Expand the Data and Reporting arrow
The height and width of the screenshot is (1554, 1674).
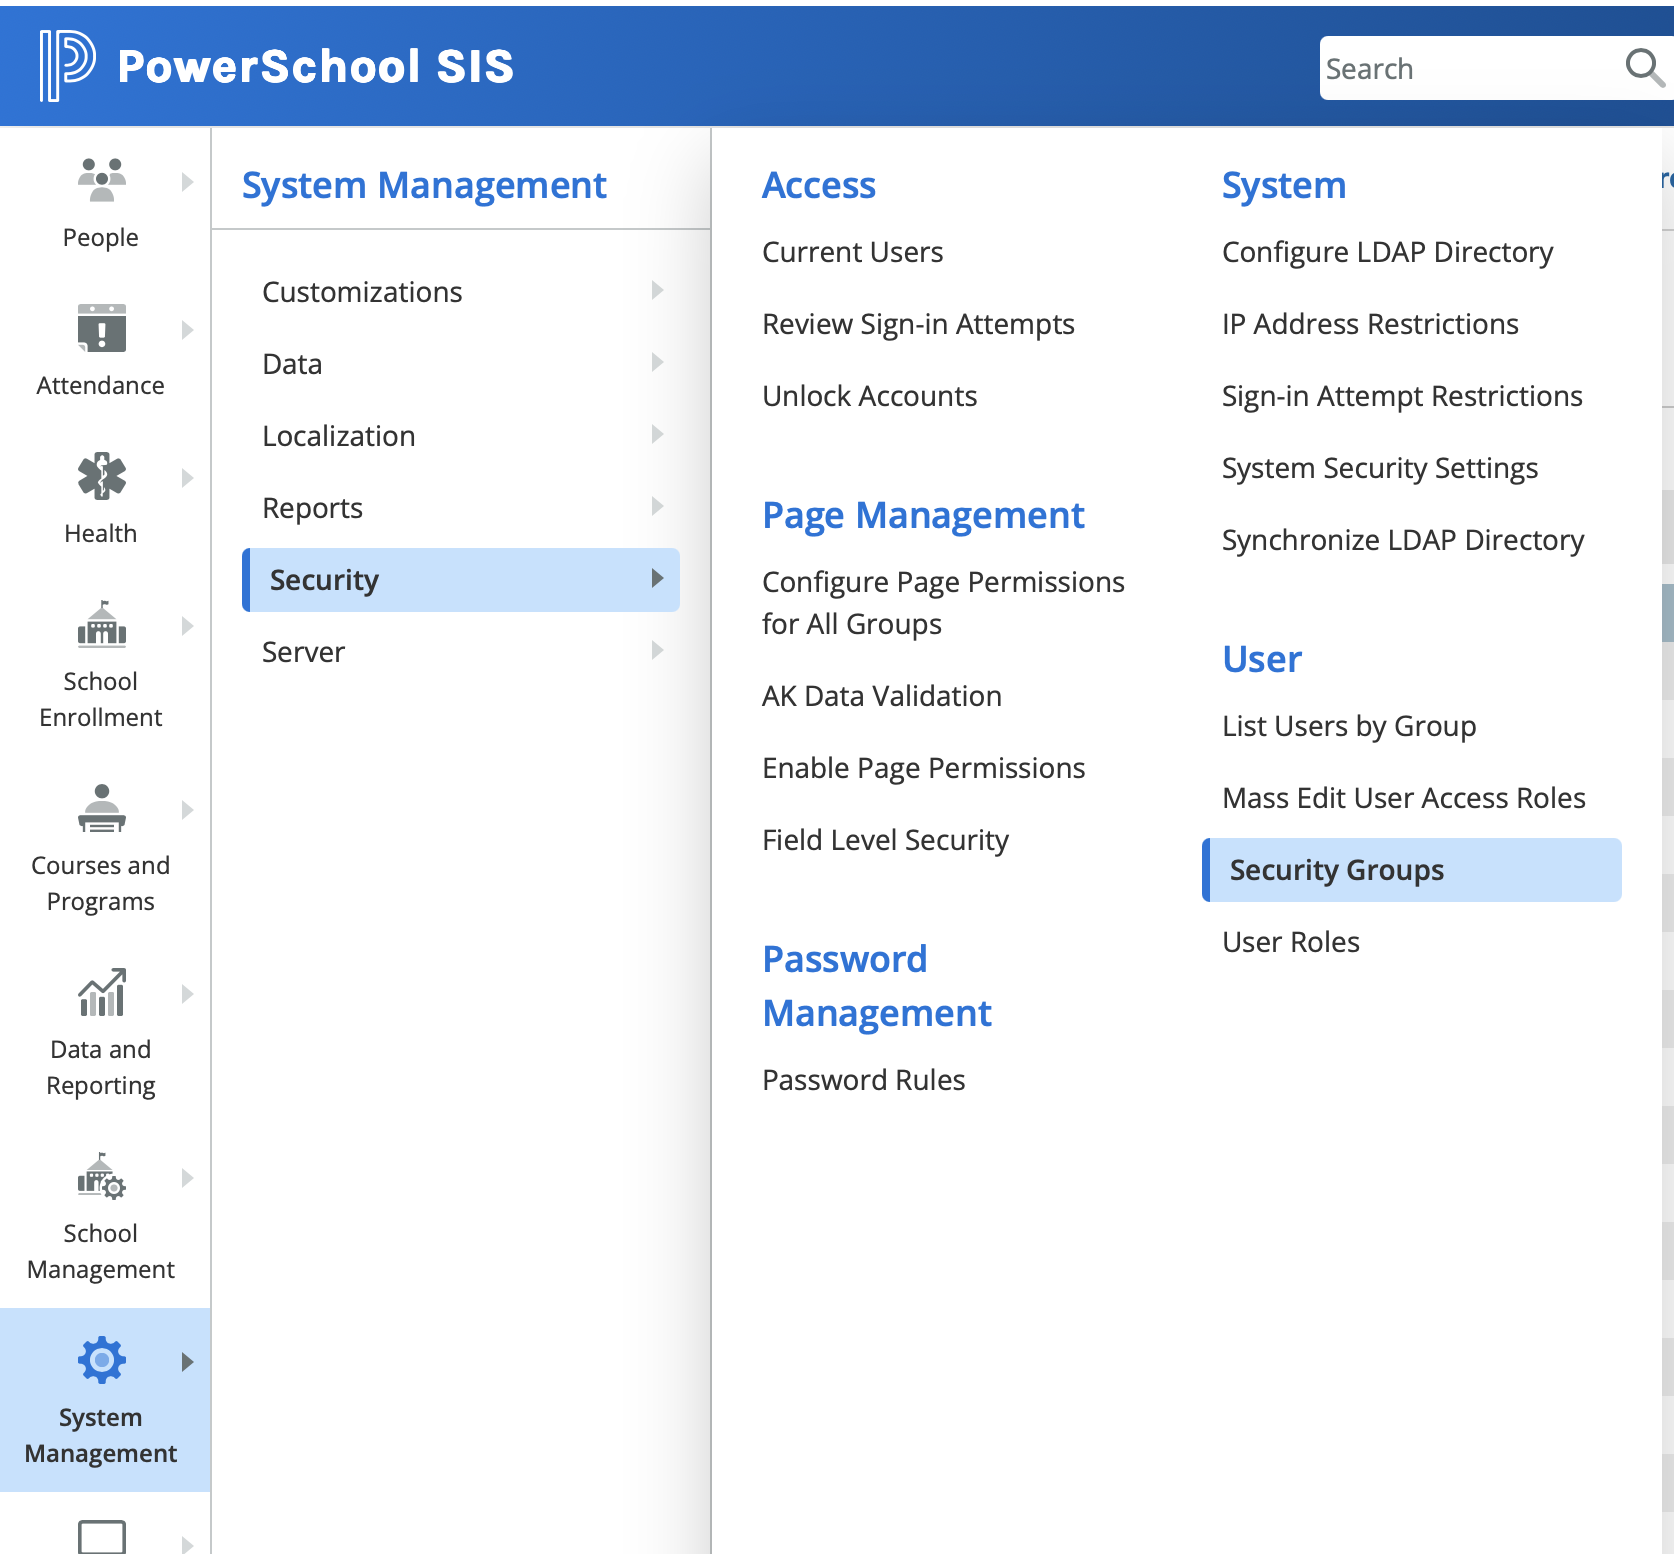[x=187, y=994]
